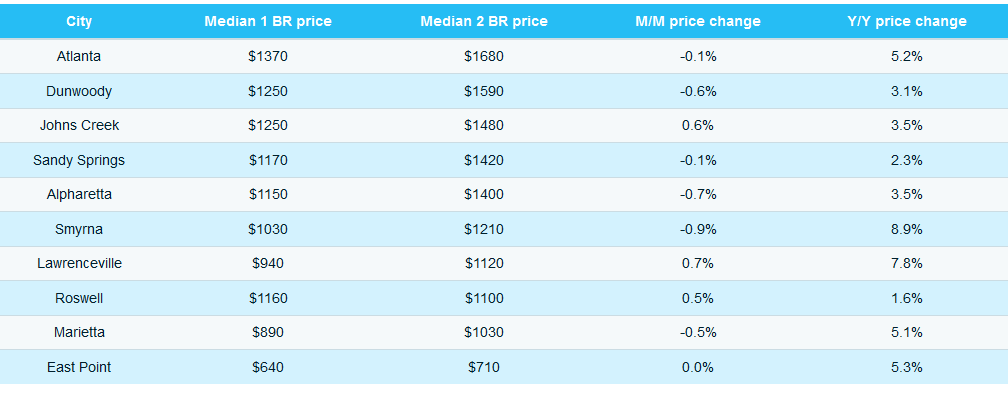This screenshot has height=394, width=1008.
Task: Click the East Point city cell
Action: pos(78,368)
